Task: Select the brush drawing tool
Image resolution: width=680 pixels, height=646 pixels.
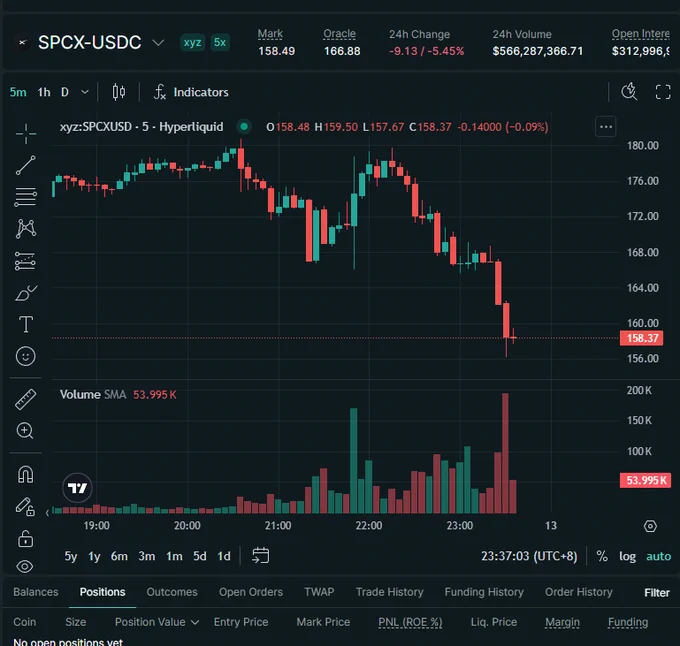Action: pos(26,293)
